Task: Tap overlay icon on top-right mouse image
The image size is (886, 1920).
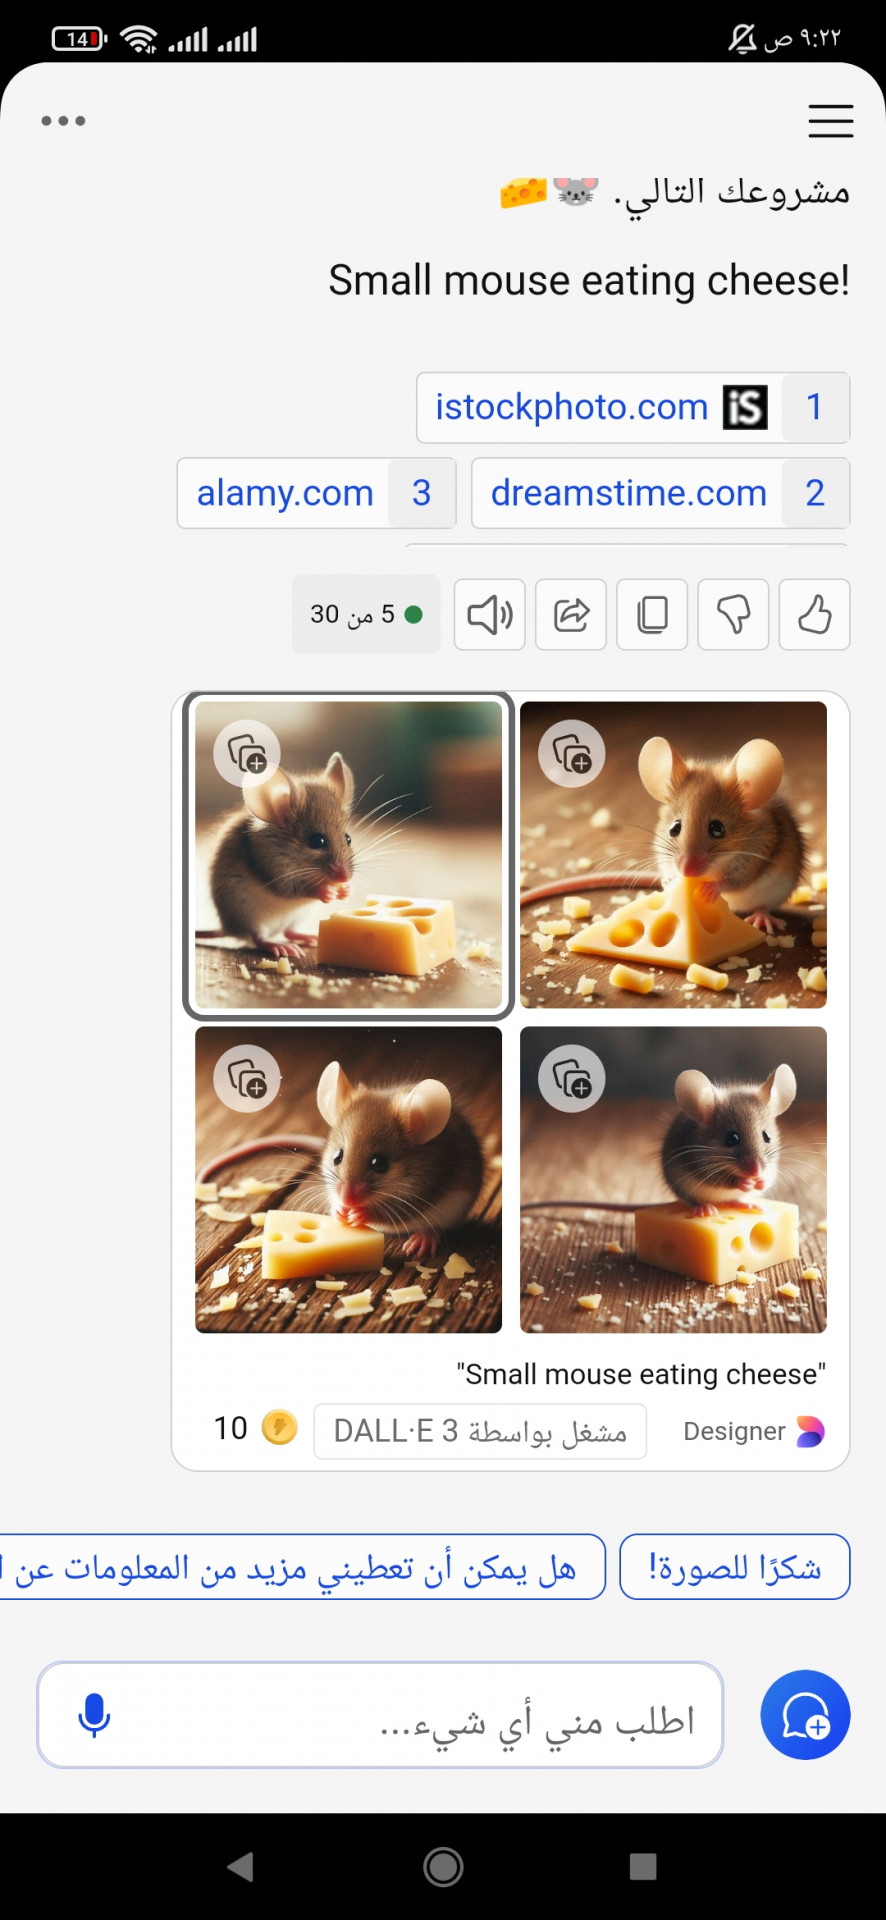Action: pos(572,753)
